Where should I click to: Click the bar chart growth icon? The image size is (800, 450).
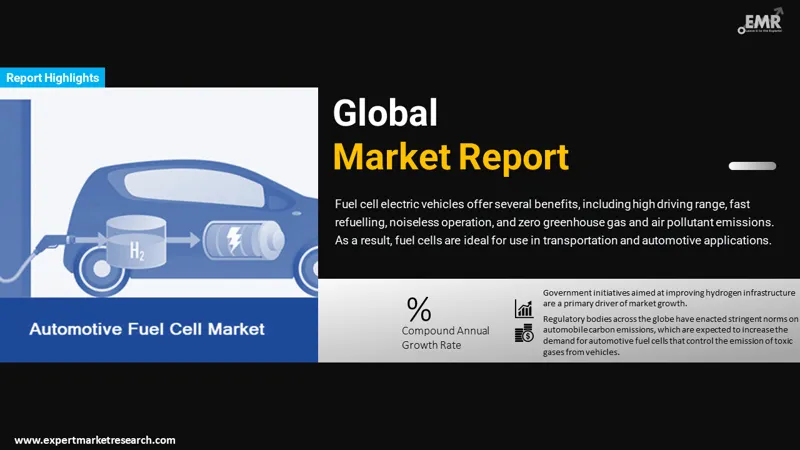tap(524, 308)
